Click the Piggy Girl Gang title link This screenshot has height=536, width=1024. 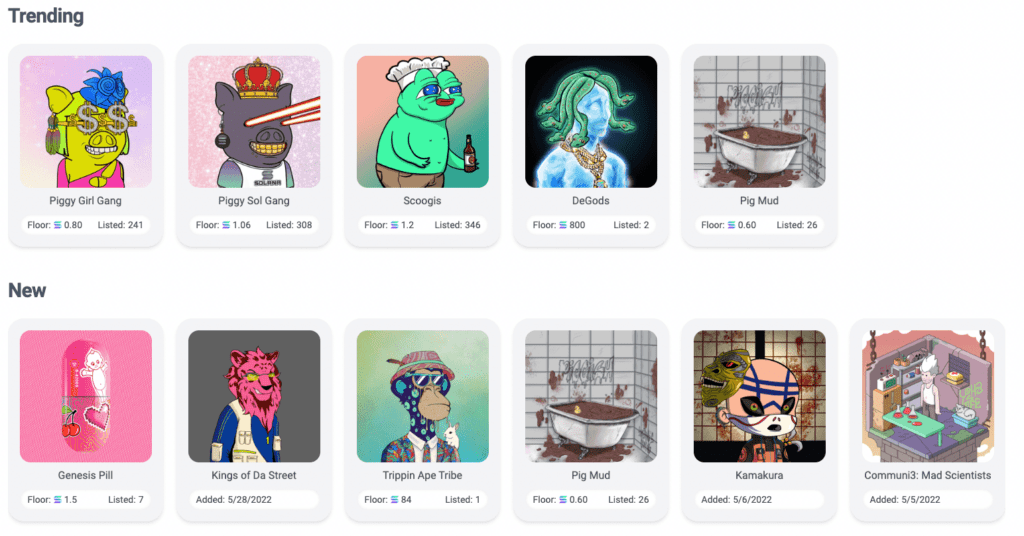pos(86,200)
